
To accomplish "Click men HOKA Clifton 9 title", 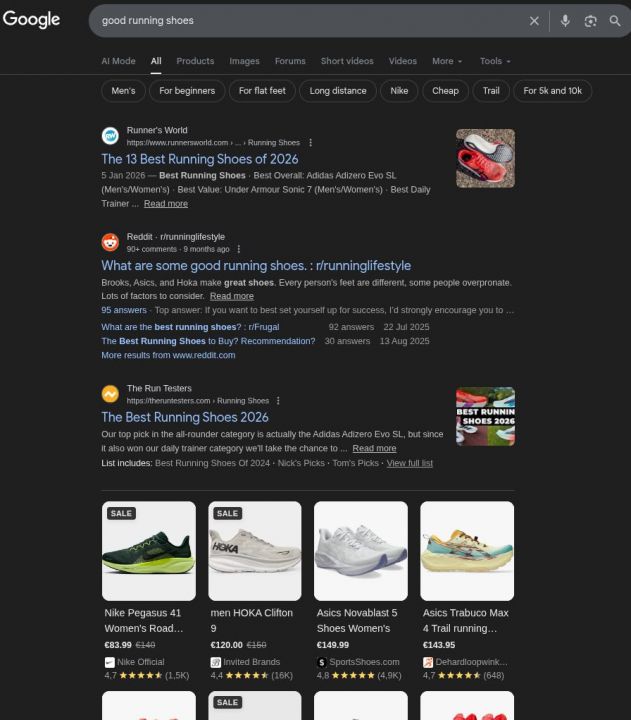I will [252, 620].
